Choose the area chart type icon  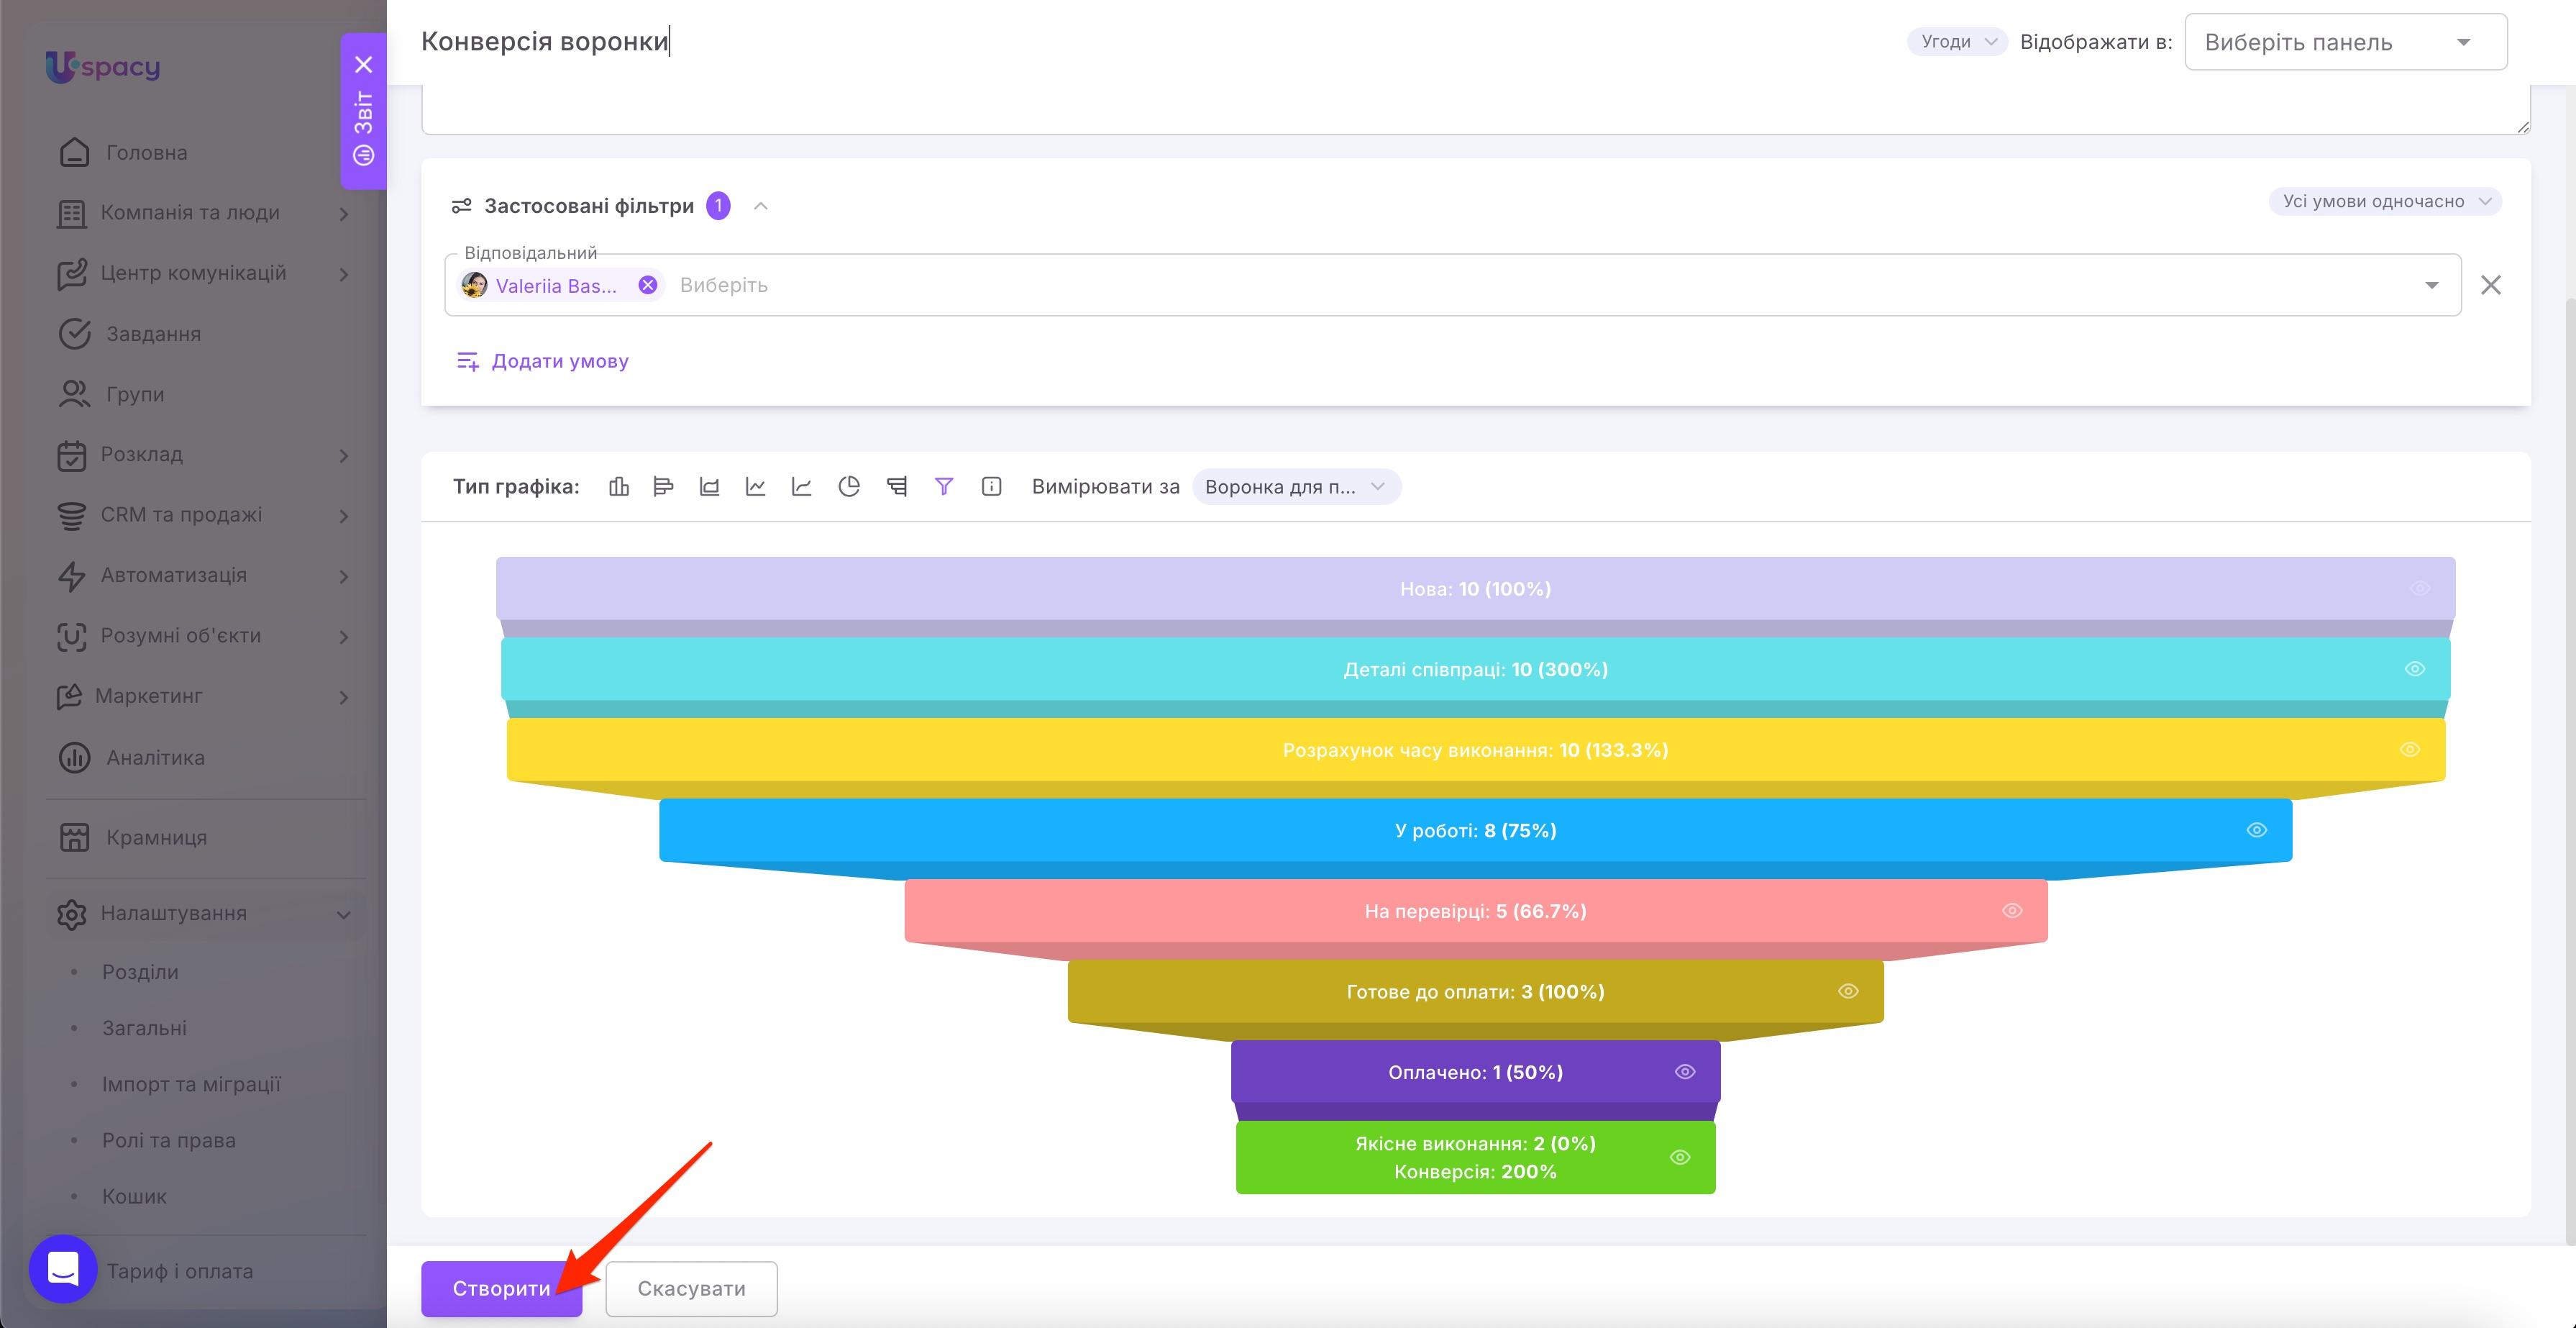[x=709, y=487]
